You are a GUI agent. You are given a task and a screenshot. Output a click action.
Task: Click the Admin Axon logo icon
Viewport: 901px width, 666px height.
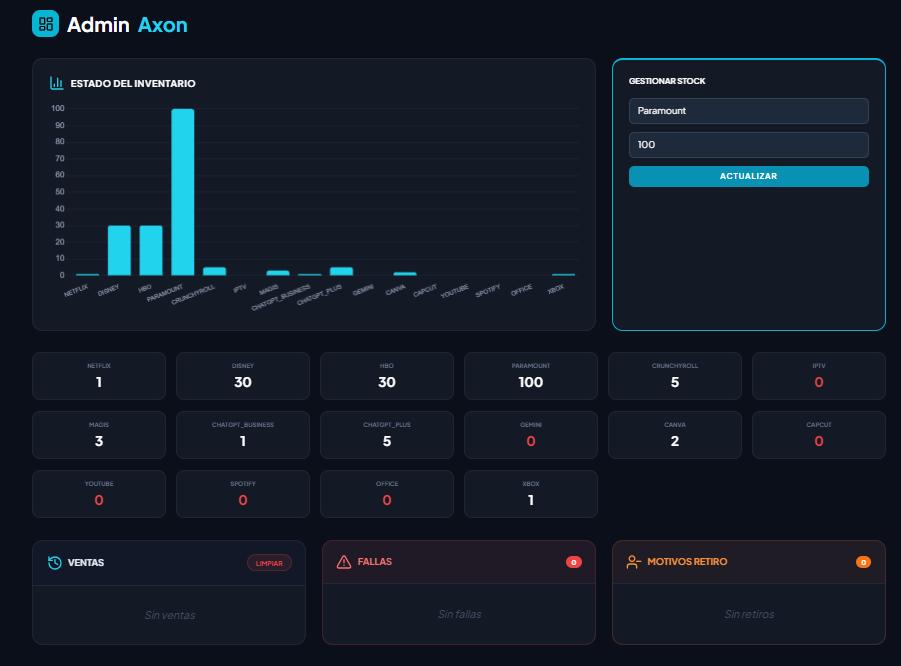click(x=45, y=24)
